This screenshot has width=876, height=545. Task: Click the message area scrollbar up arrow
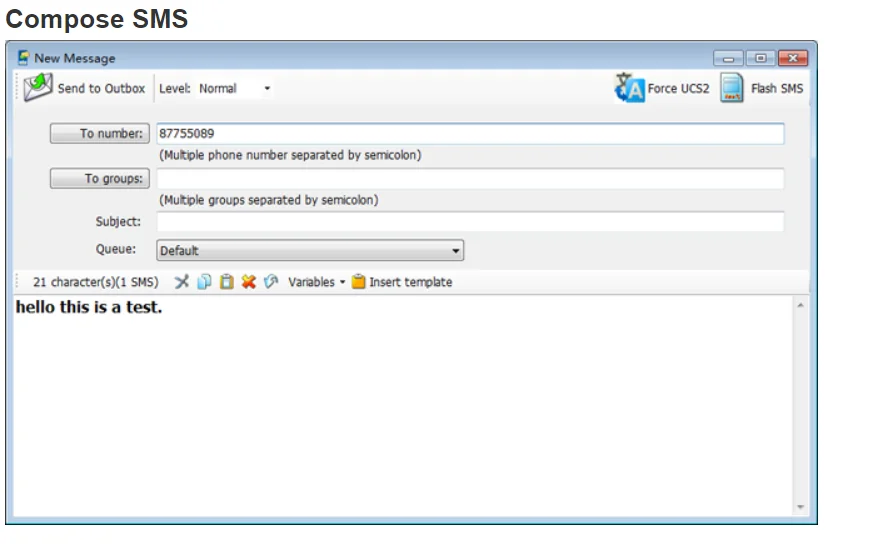[801, 305]
